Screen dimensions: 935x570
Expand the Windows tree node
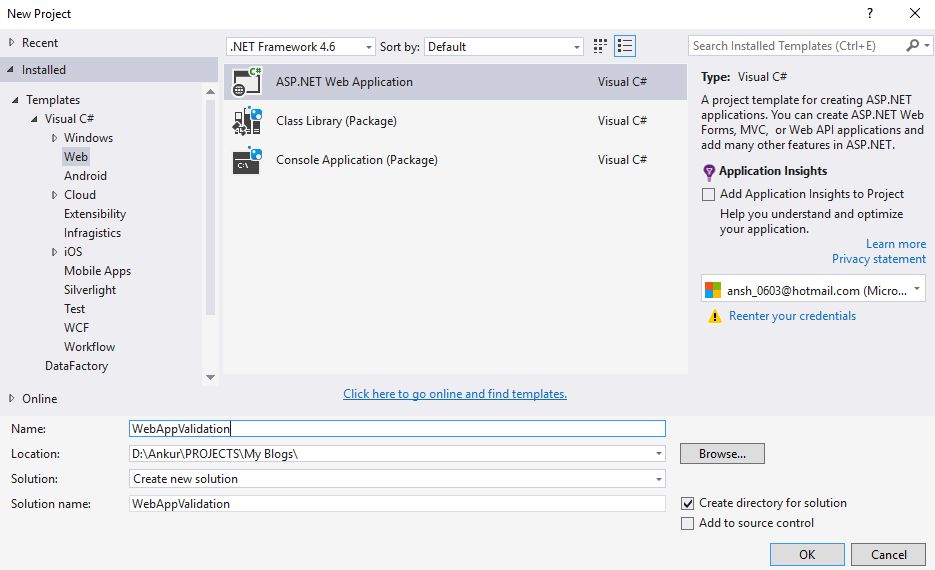[x=54, y=138]
